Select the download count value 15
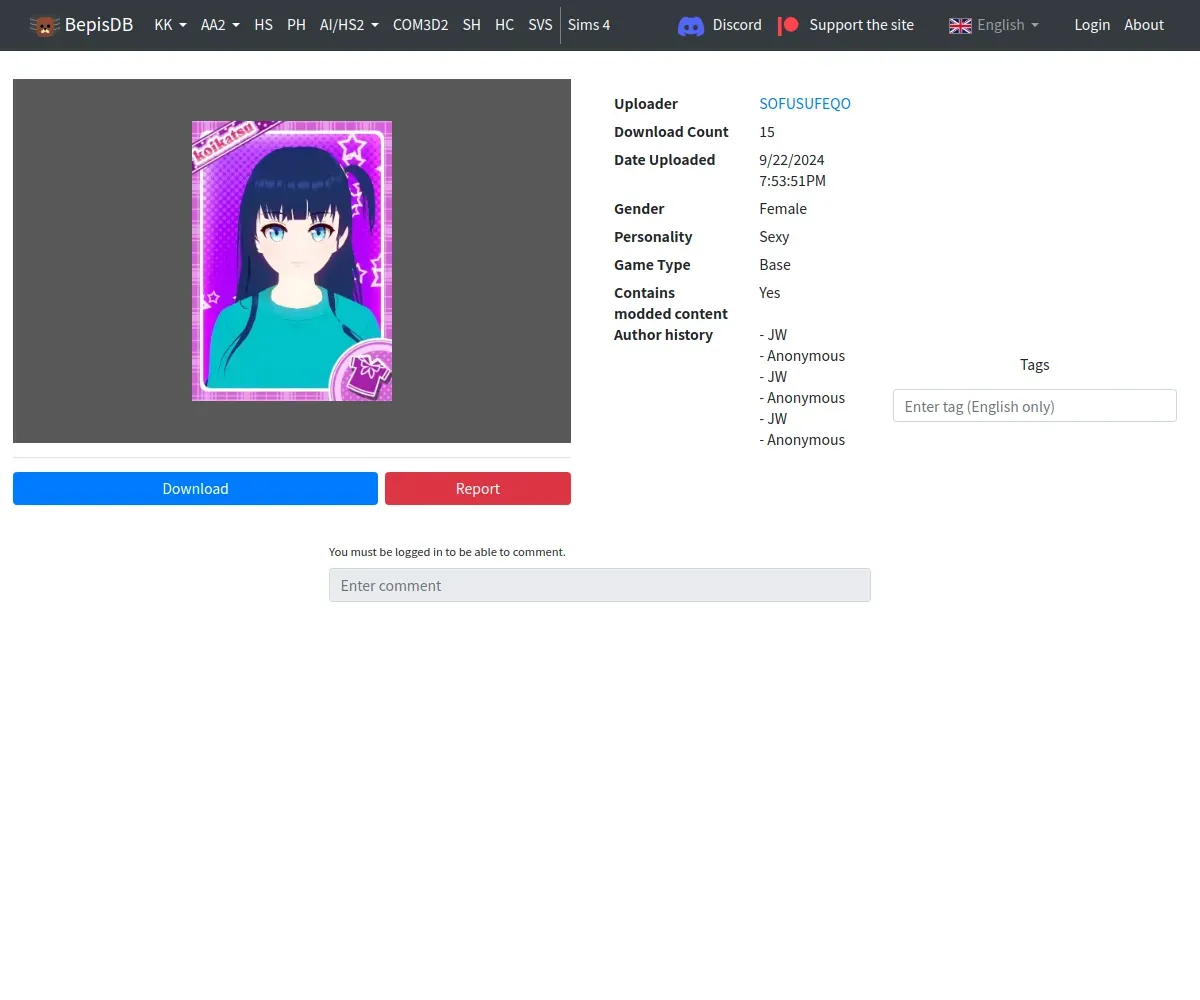The width and height of the screenshot is (1200, 1000). pos(767,132)
